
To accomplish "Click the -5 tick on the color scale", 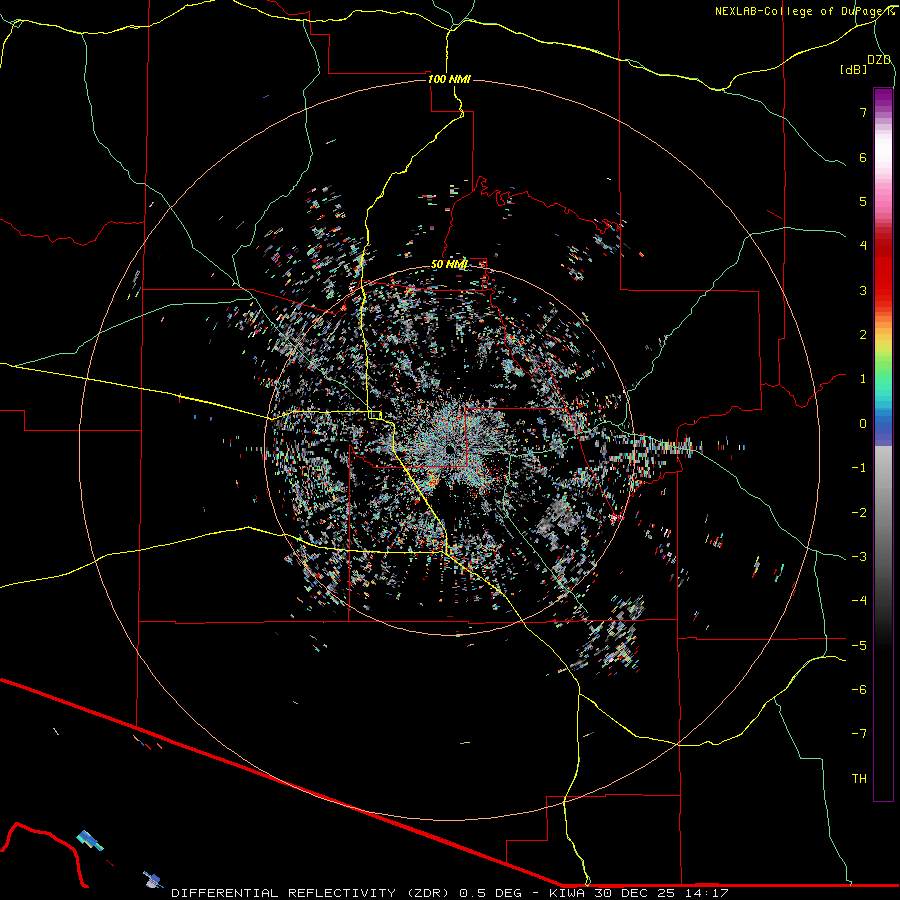I will pyautogui.click(x=859, y=646).
